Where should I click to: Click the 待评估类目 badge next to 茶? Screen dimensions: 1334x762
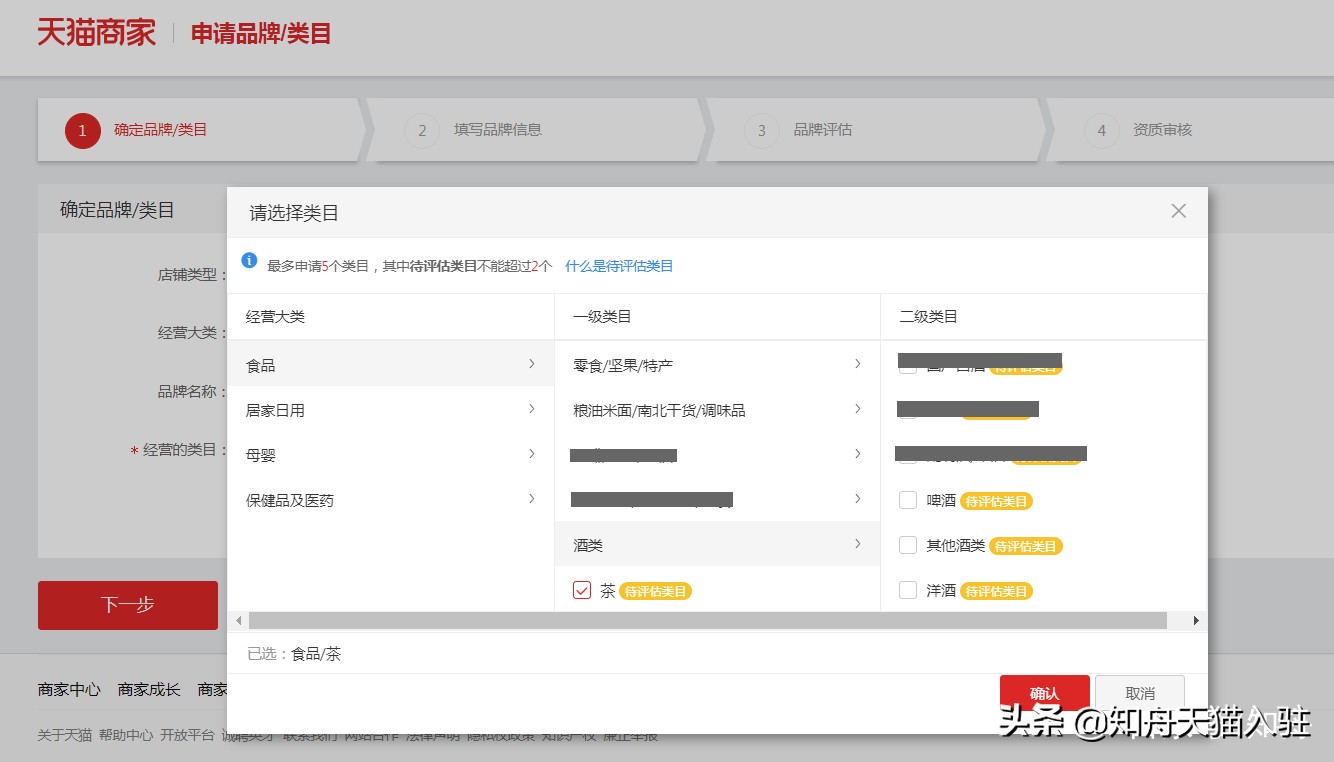(655, 591)
